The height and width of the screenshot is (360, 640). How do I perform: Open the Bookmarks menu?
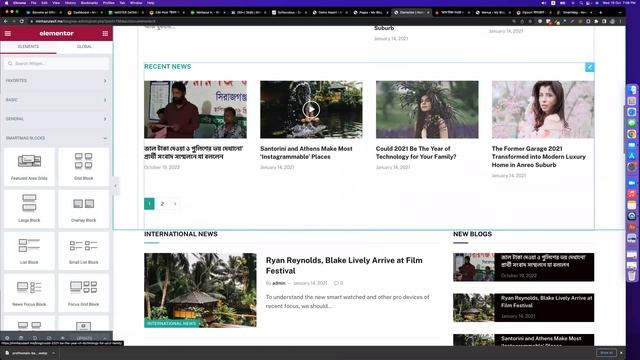[x=89, y=3]
